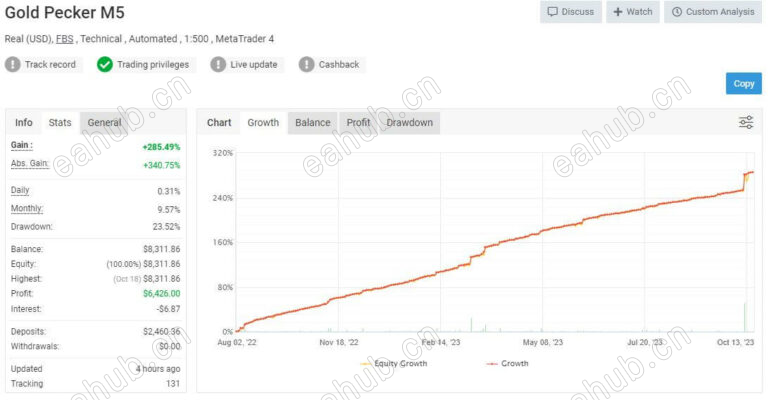Click the 0.31% daily value
Viewport: 769px width, 400px height.
169,191
